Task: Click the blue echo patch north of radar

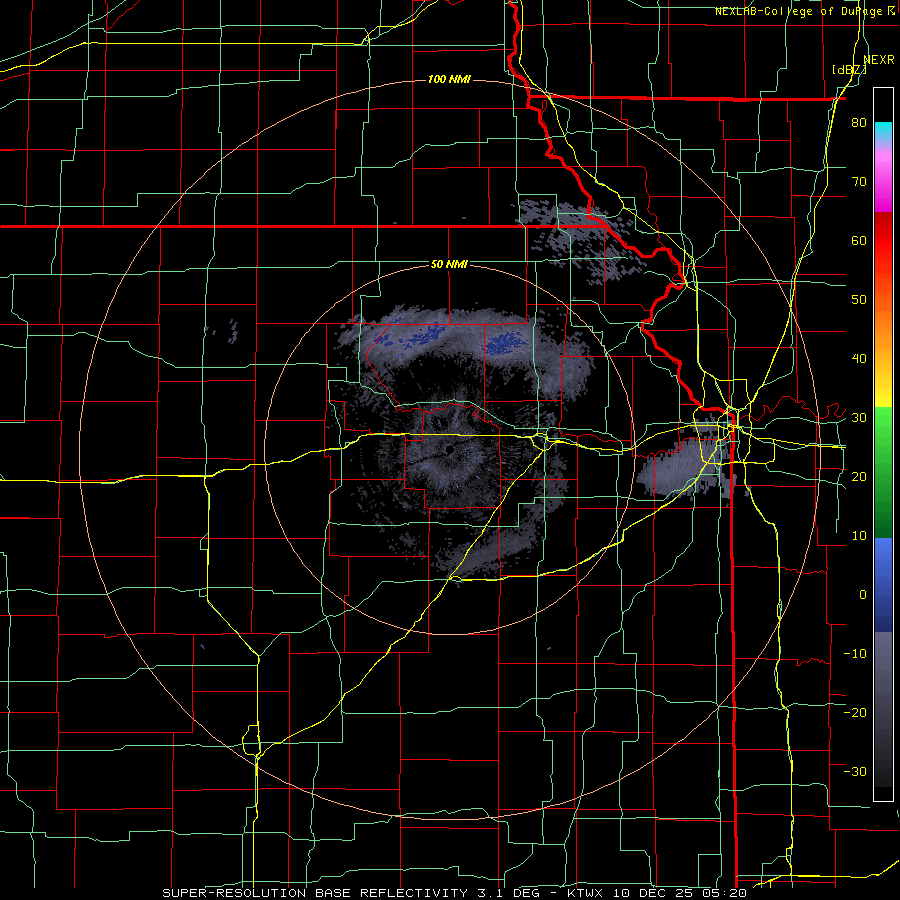Action: pos(507,343)
